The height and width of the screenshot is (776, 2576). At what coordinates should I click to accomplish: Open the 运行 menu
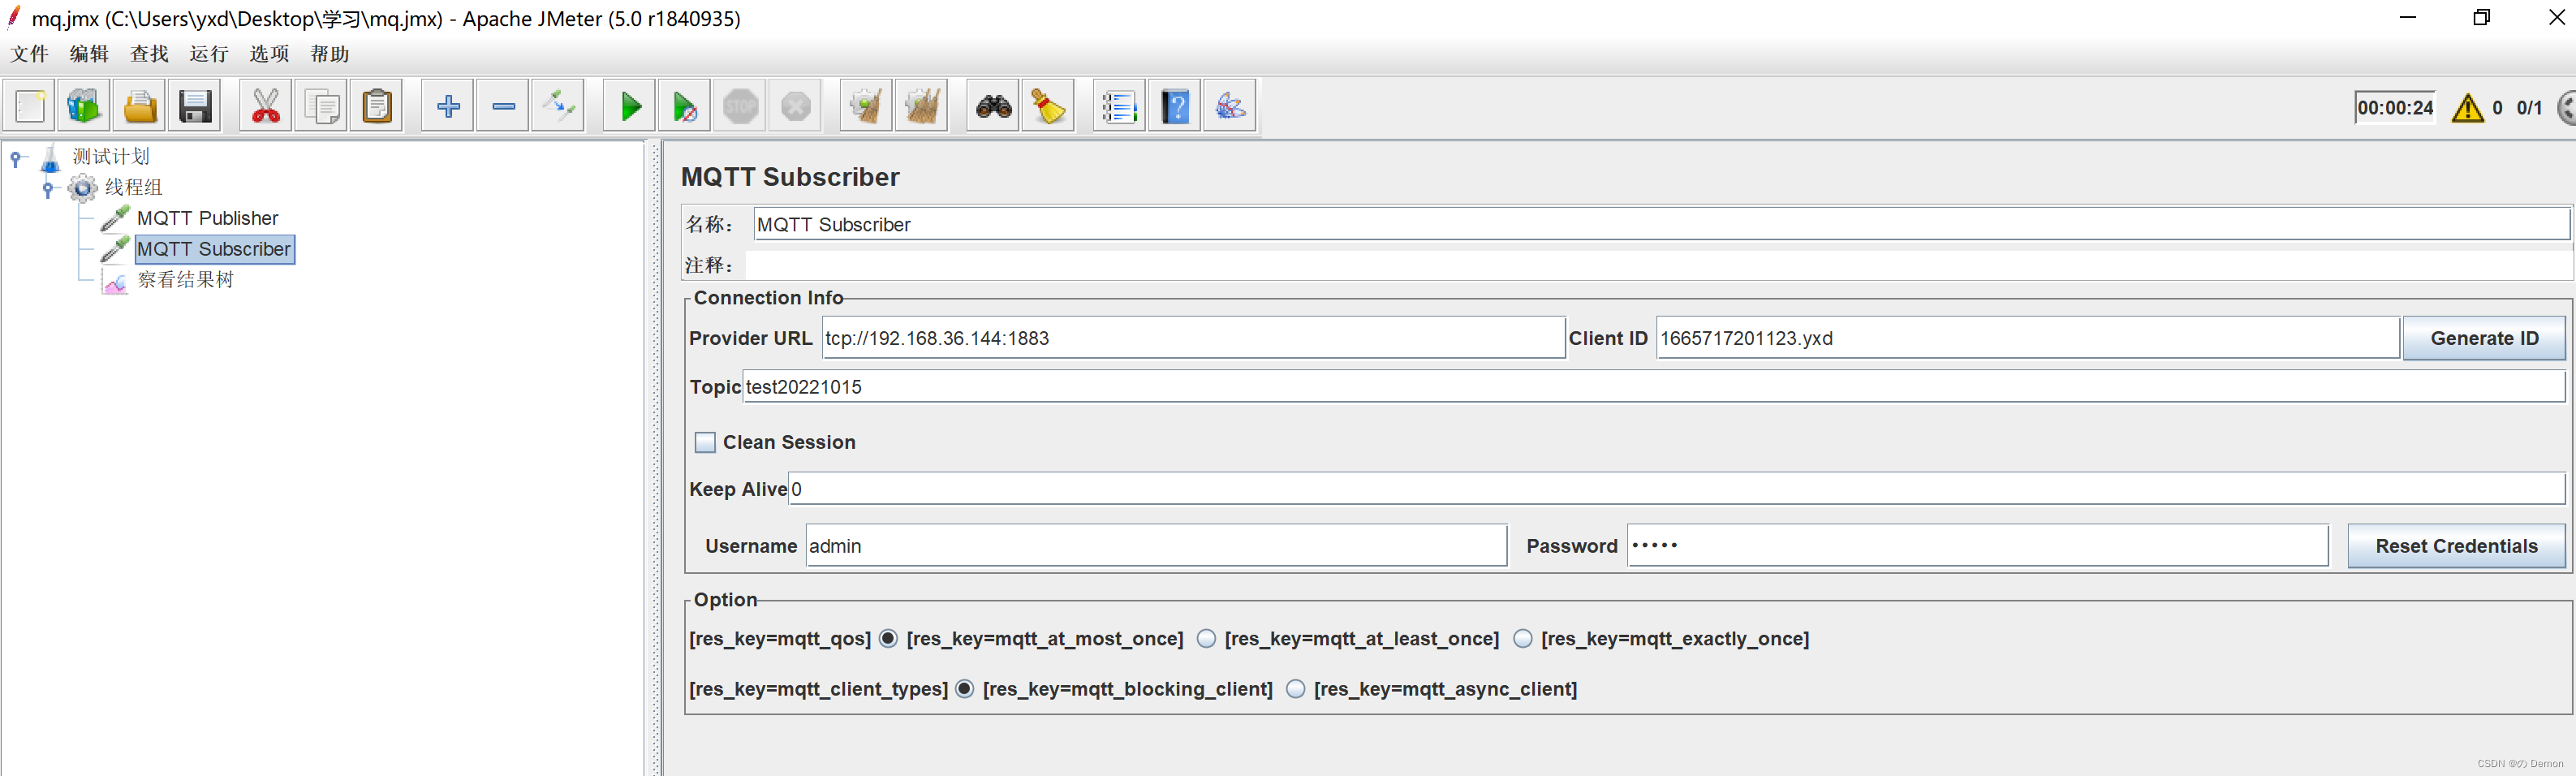209,54
